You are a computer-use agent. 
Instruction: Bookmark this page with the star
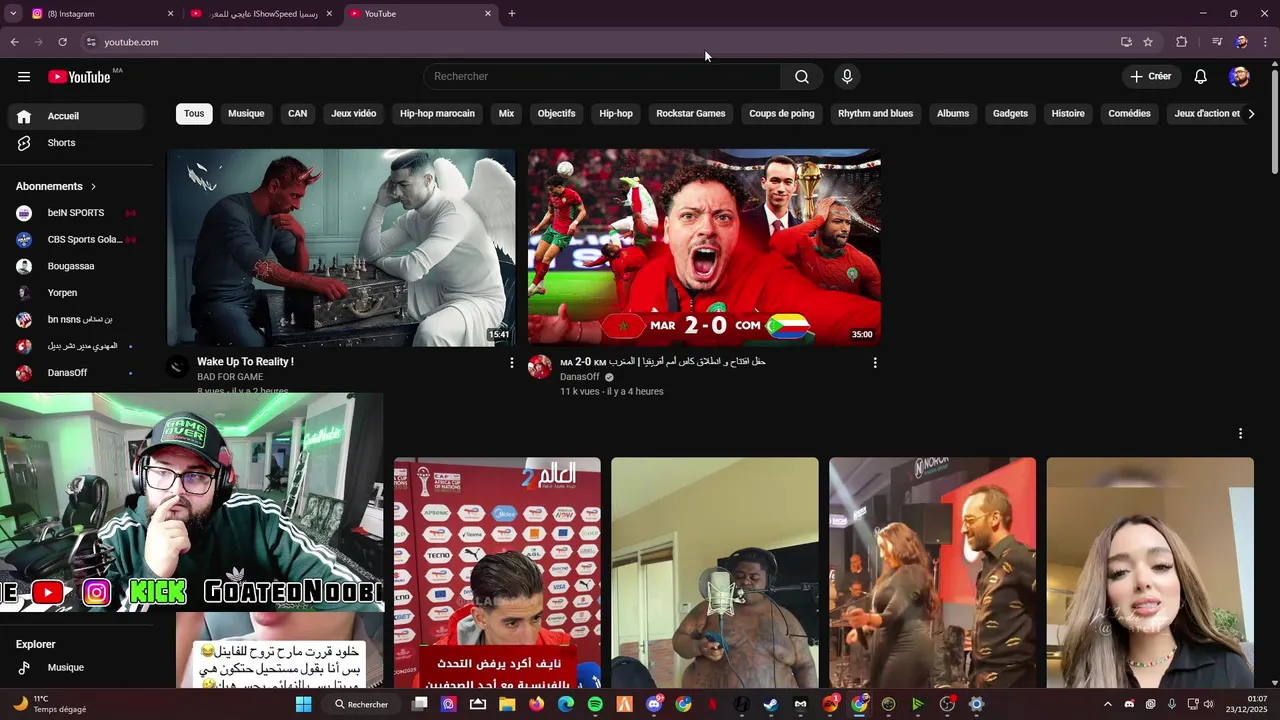[x=1148, y=42]
